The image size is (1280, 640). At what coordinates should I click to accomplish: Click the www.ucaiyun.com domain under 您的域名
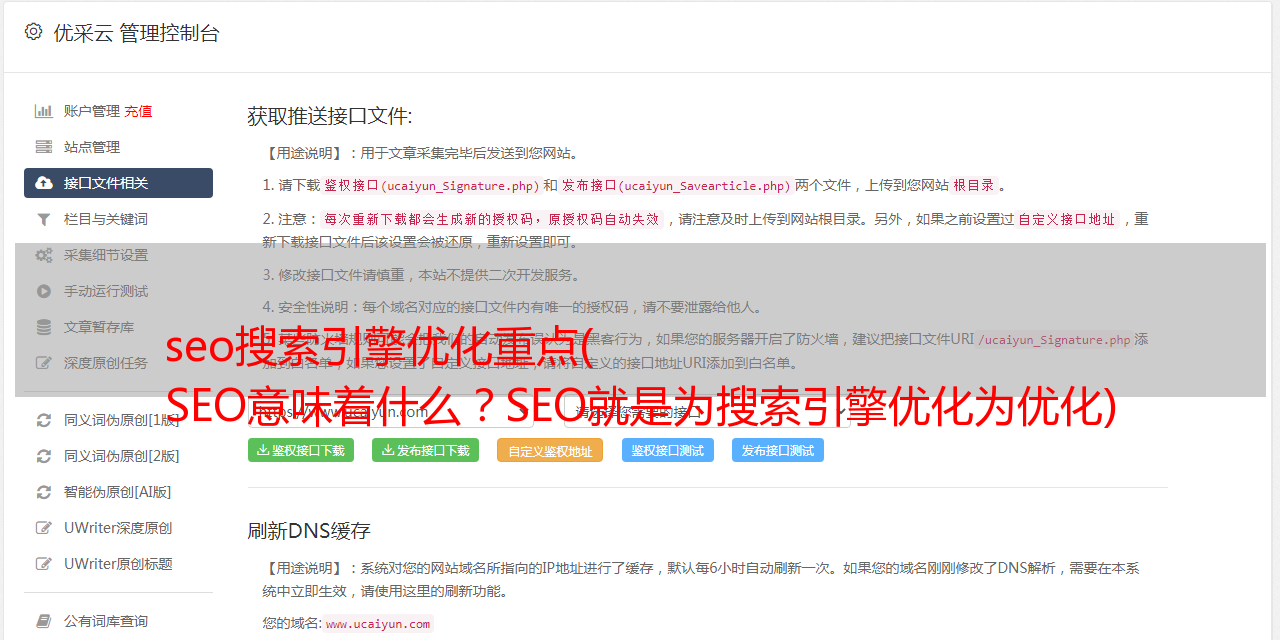pyautogui.click(x=378, y=623)
